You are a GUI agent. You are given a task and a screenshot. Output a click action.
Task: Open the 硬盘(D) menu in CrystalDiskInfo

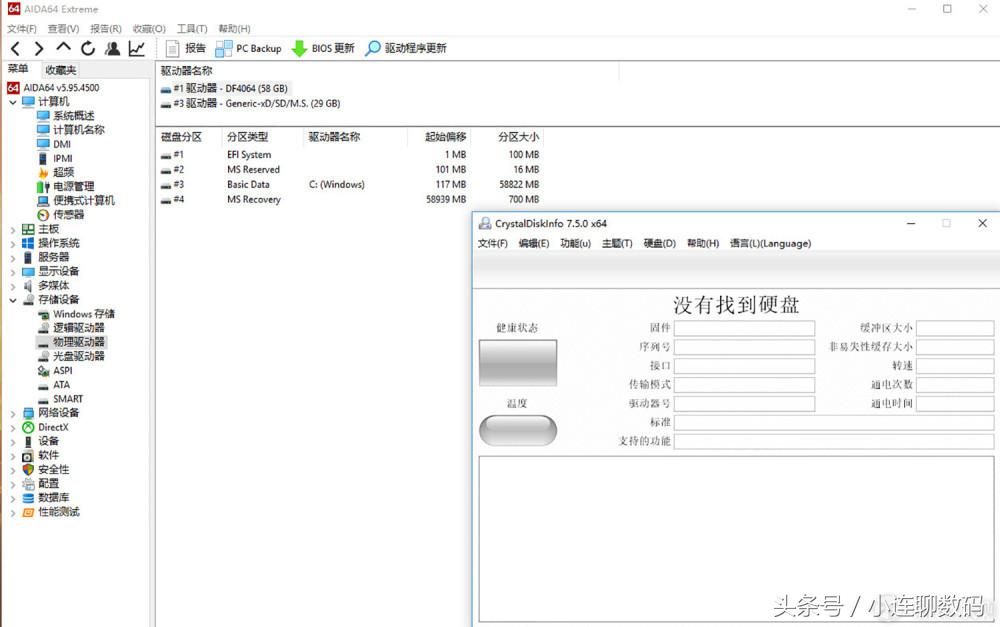(x=657, y=243)
